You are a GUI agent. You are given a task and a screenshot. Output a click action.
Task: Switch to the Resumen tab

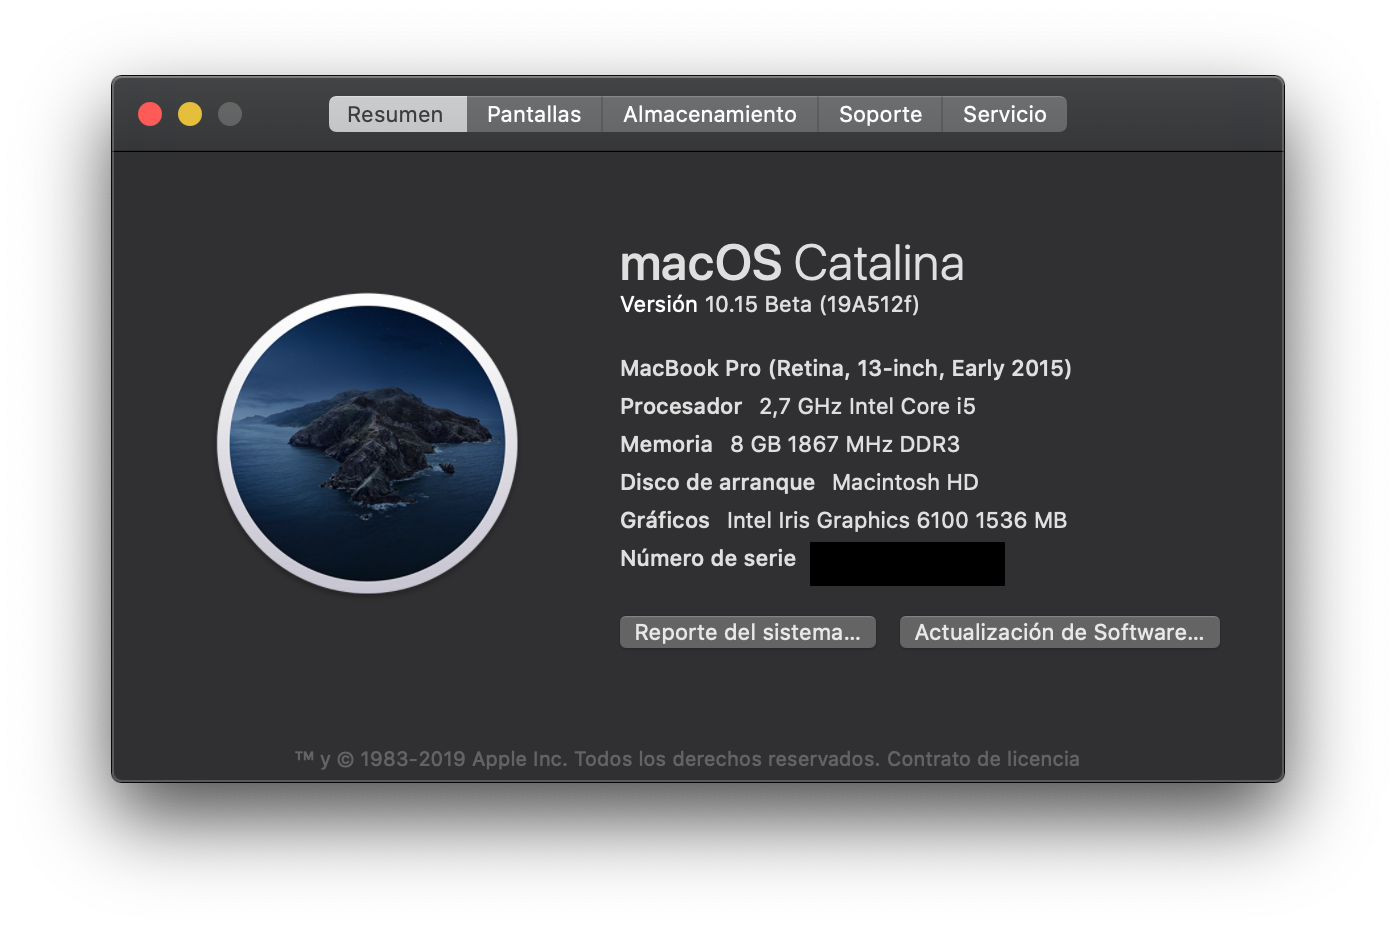tap(396, 114)
